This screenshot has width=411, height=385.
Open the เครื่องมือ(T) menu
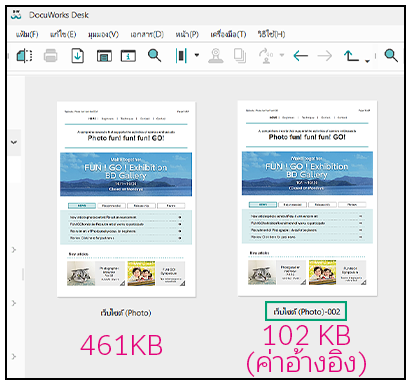(x=228, y=34)
